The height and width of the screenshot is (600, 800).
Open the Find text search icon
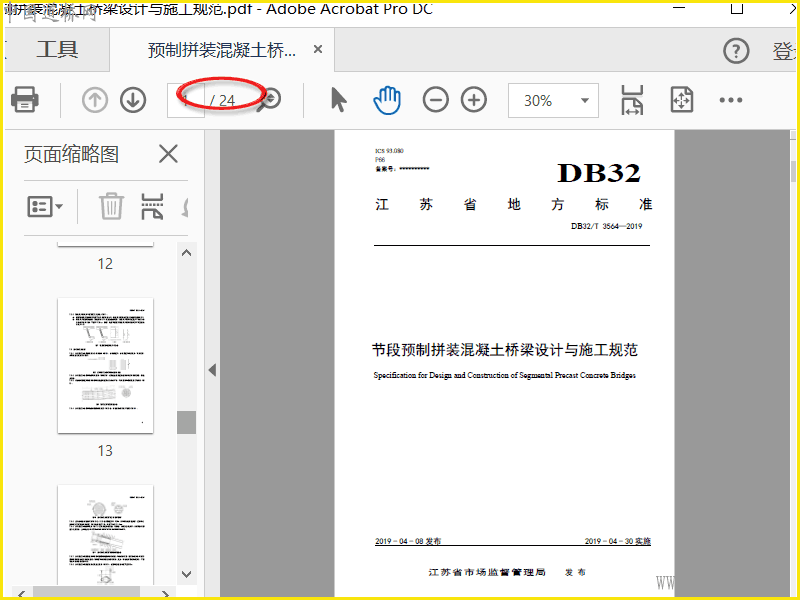tap(269, 99)
